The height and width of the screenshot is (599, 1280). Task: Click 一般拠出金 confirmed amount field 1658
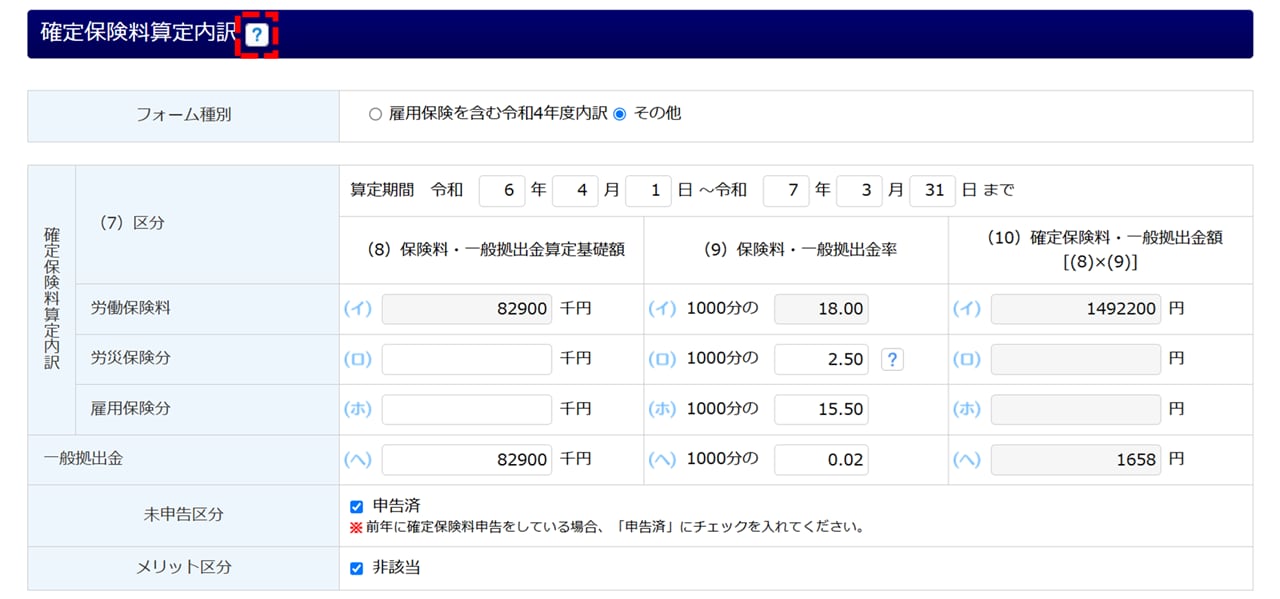coord(1076,460)
